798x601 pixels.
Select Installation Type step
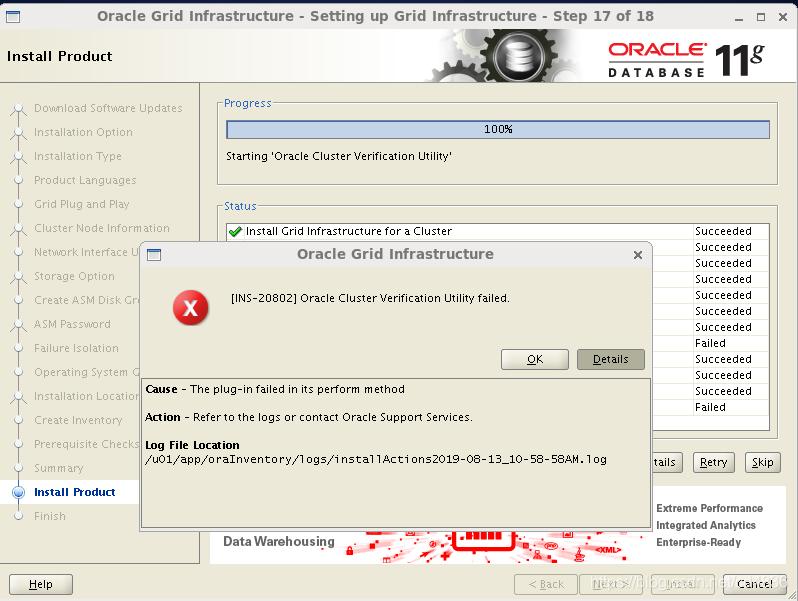(78, 156)
